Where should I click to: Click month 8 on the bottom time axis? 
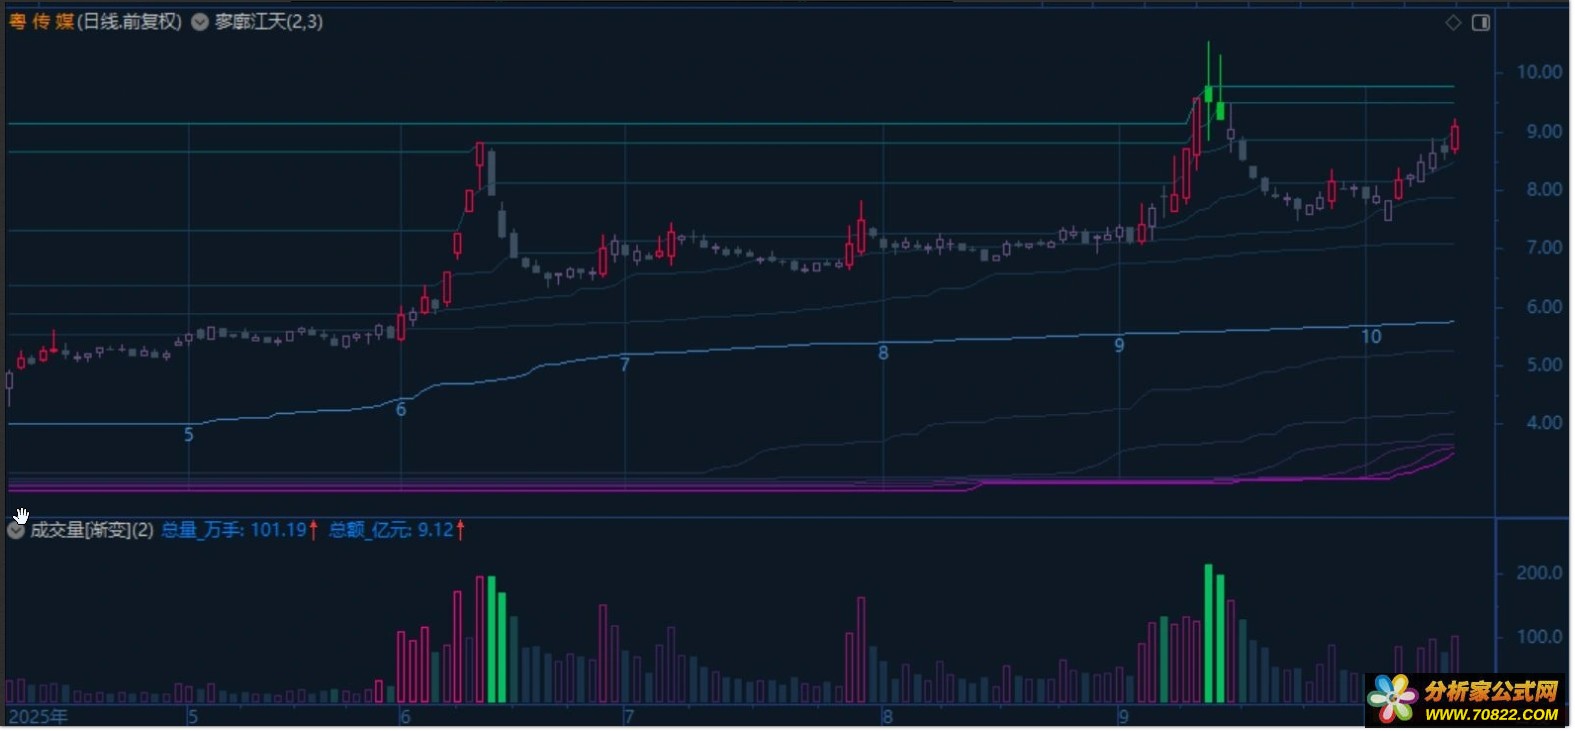pyautogui.click(x=887, y=717)
